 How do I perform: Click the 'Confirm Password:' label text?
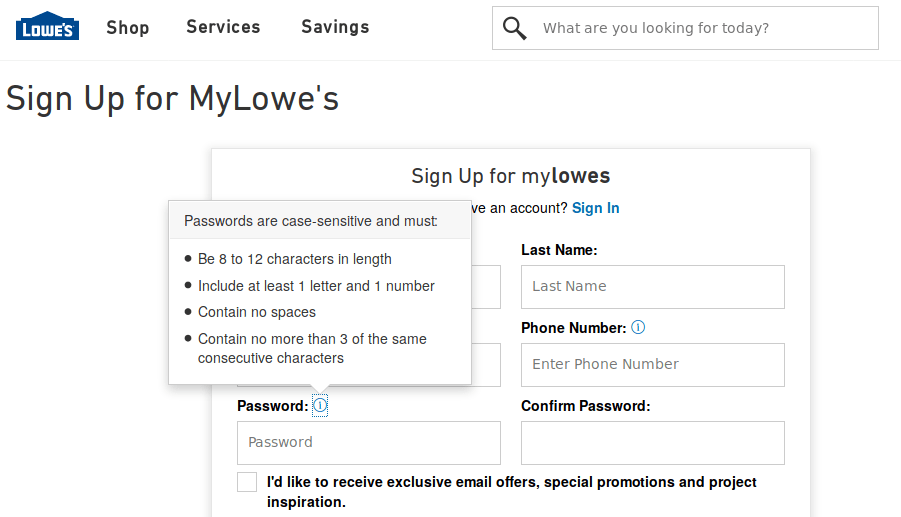(585, 406)
